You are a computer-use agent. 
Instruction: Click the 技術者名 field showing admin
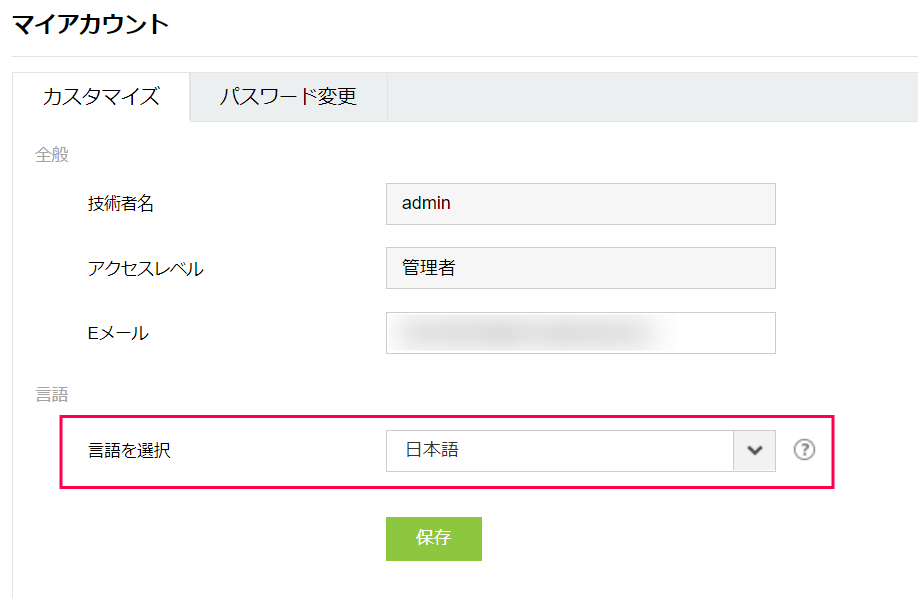pyautogui.click(x=580, y=203)
